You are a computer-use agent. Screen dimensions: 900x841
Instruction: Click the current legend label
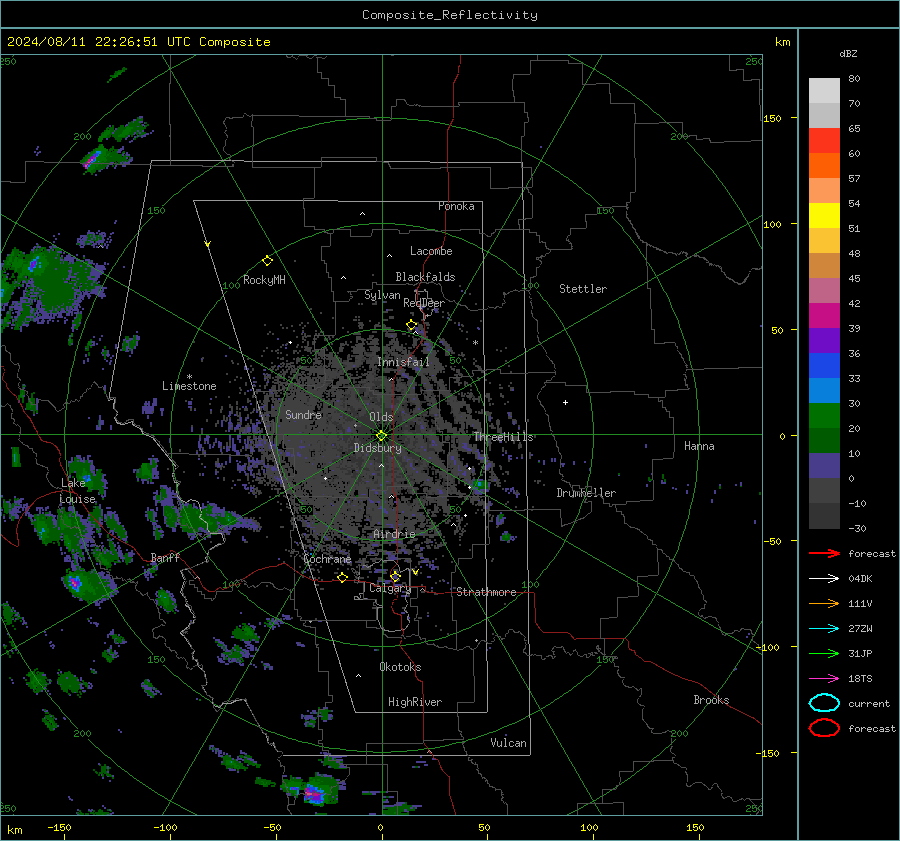tap(869, 704)
